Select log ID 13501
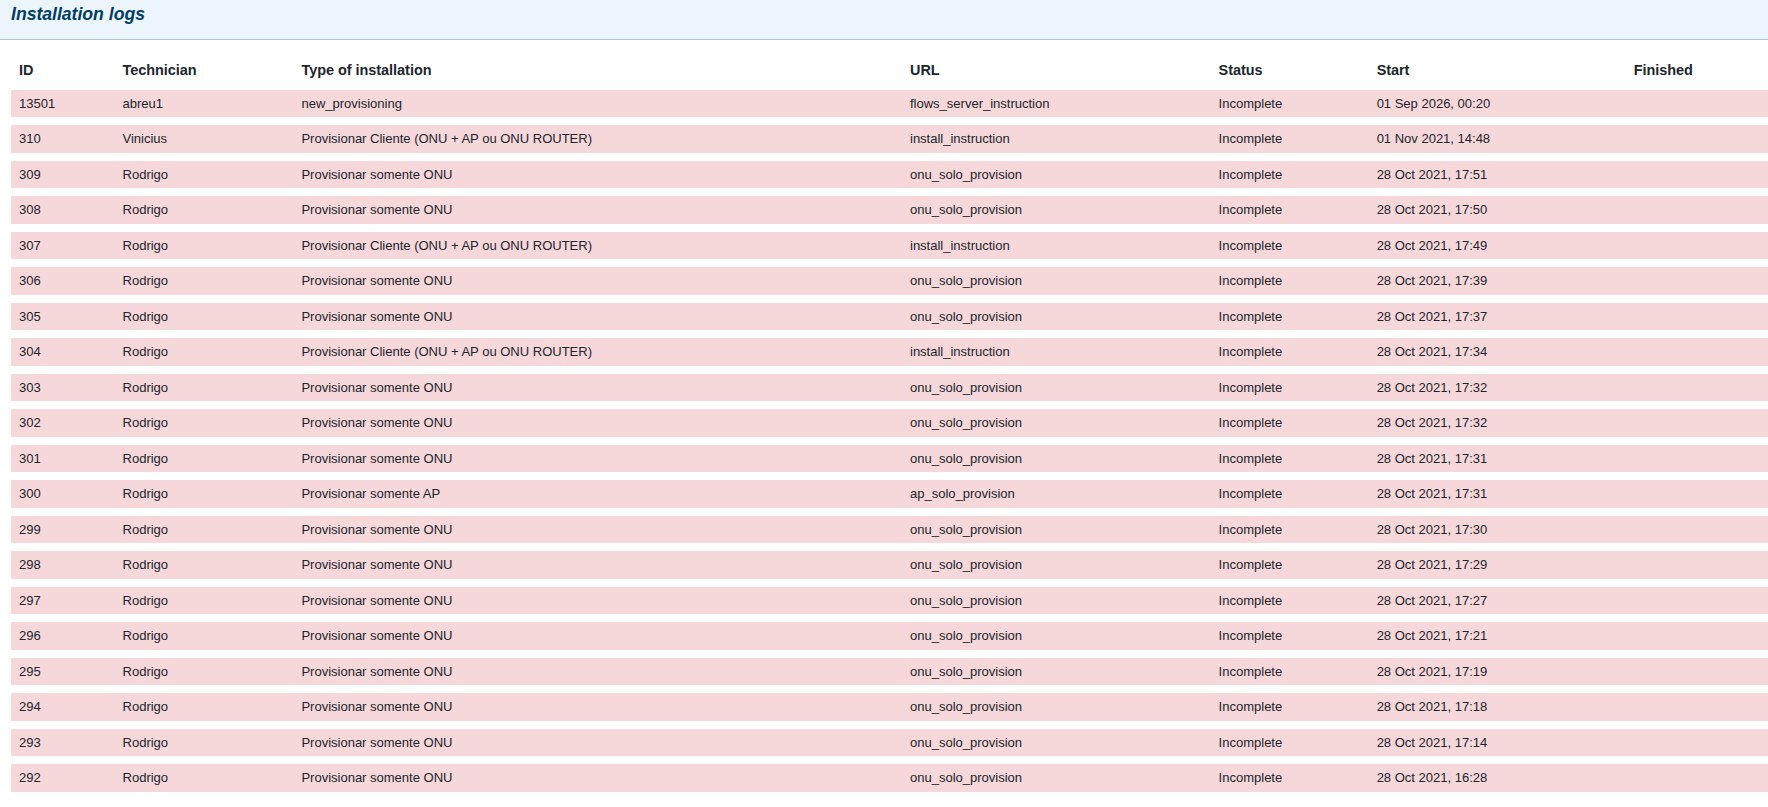This screenshot has height=807, width=1768. click(37, 104)
